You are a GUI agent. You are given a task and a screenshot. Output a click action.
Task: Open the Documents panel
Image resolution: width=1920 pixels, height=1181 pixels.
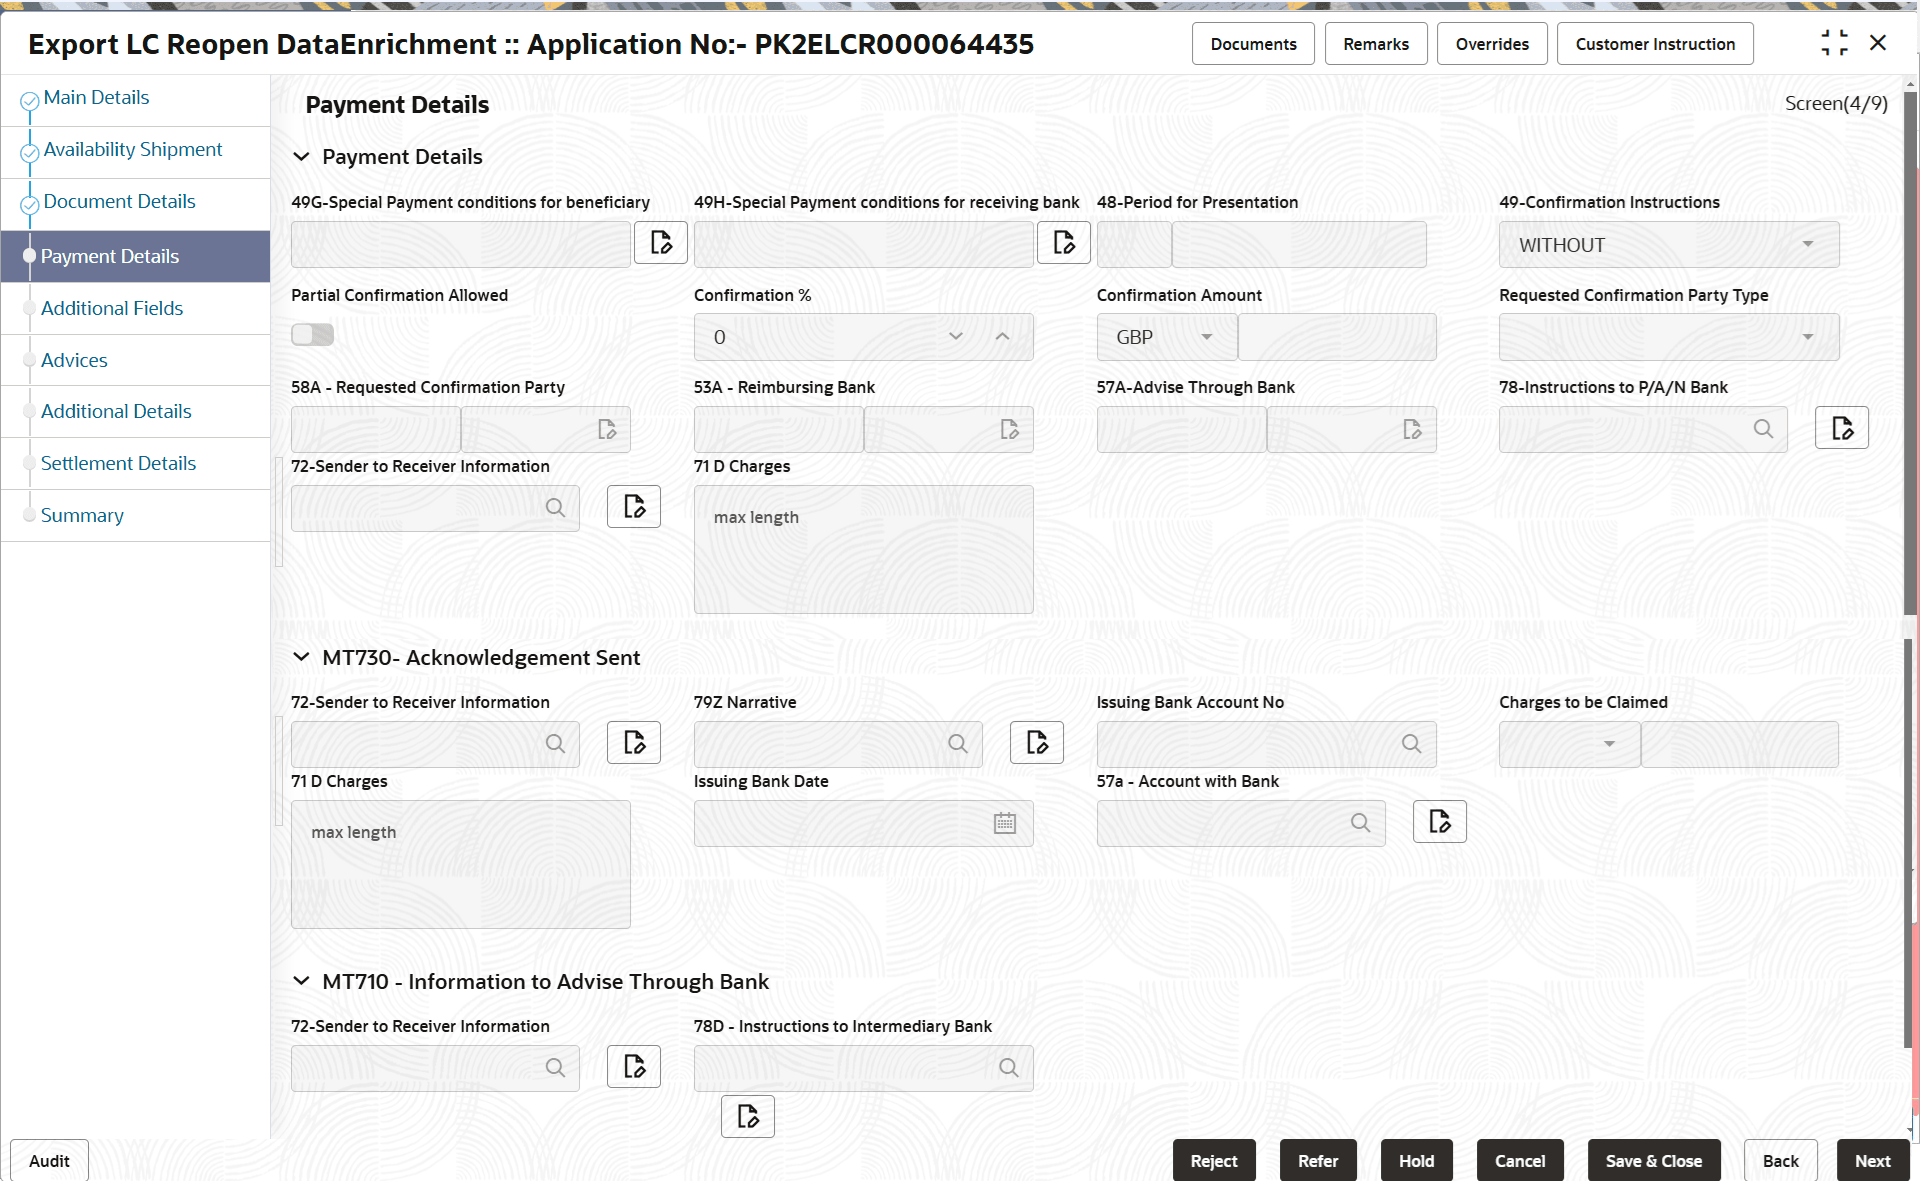tap(1252, 43)
